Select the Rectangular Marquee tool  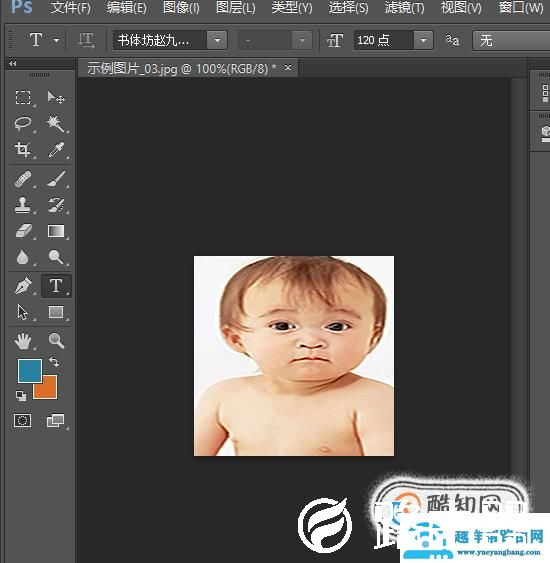pyautogui.click(x=23, y=97)
